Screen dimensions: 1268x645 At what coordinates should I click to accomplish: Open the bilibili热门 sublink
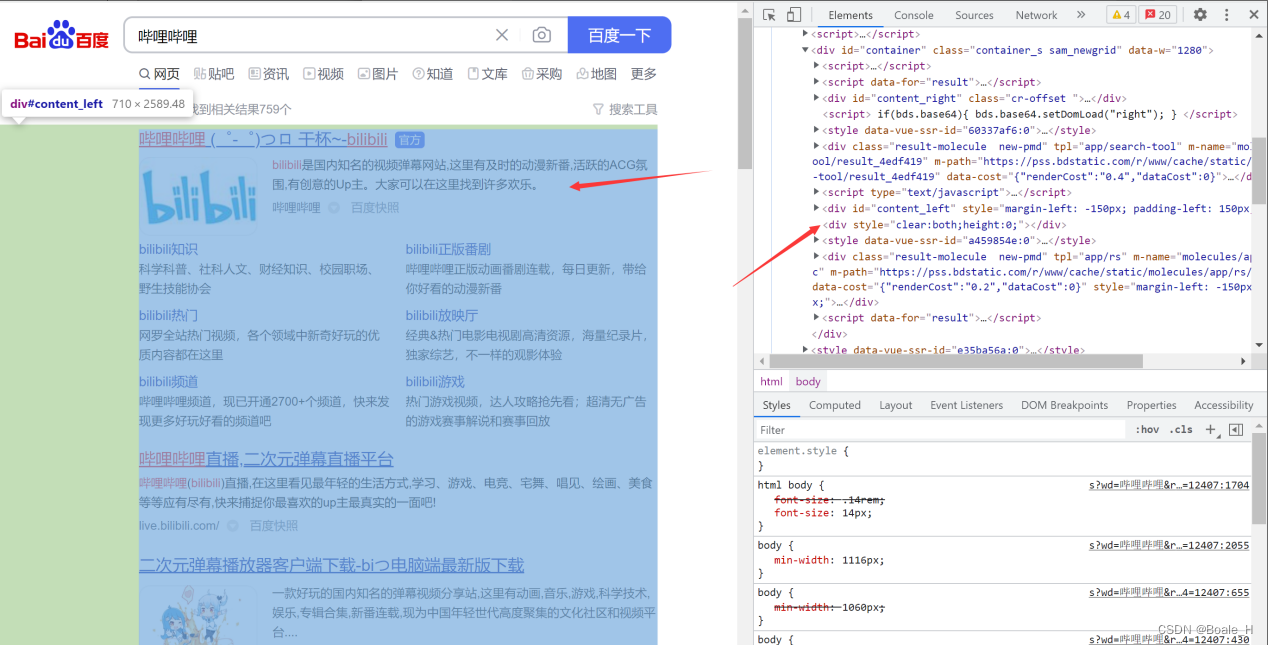tap(169, 315)
